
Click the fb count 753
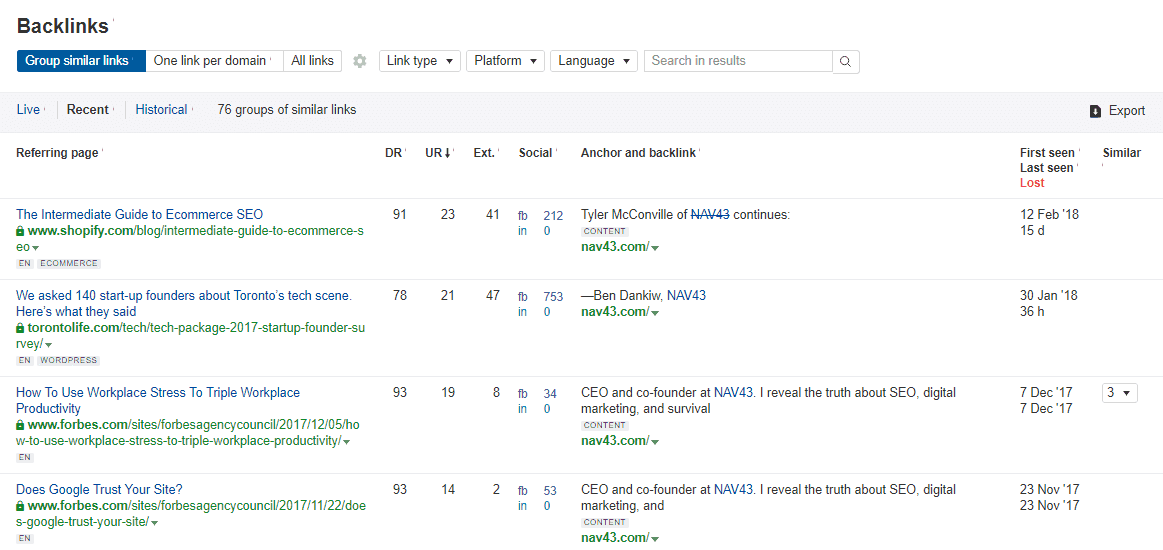pyautogui.click(x=553, y=297)
